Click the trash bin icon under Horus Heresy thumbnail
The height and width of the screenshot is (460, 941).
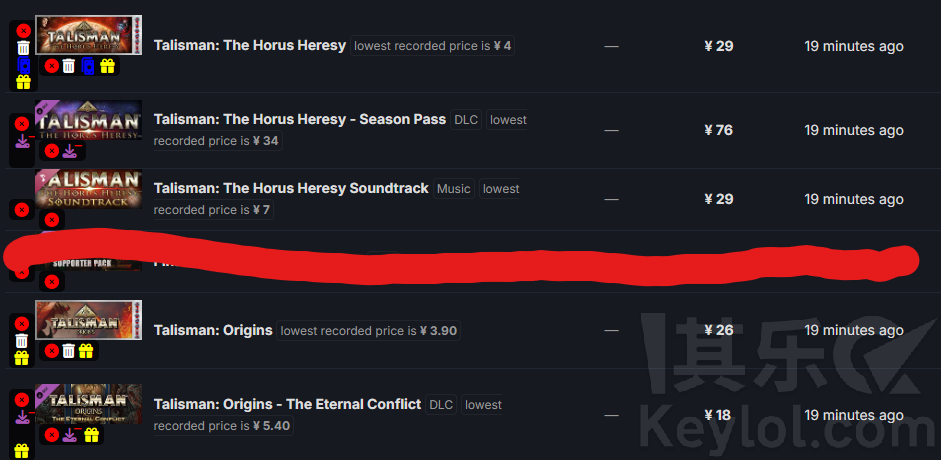pyautogui.click(x=68, y=66)
